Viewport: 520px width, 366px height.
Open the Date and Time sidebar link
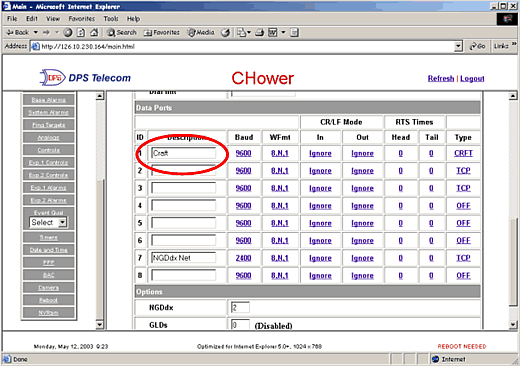coord(49,250)
